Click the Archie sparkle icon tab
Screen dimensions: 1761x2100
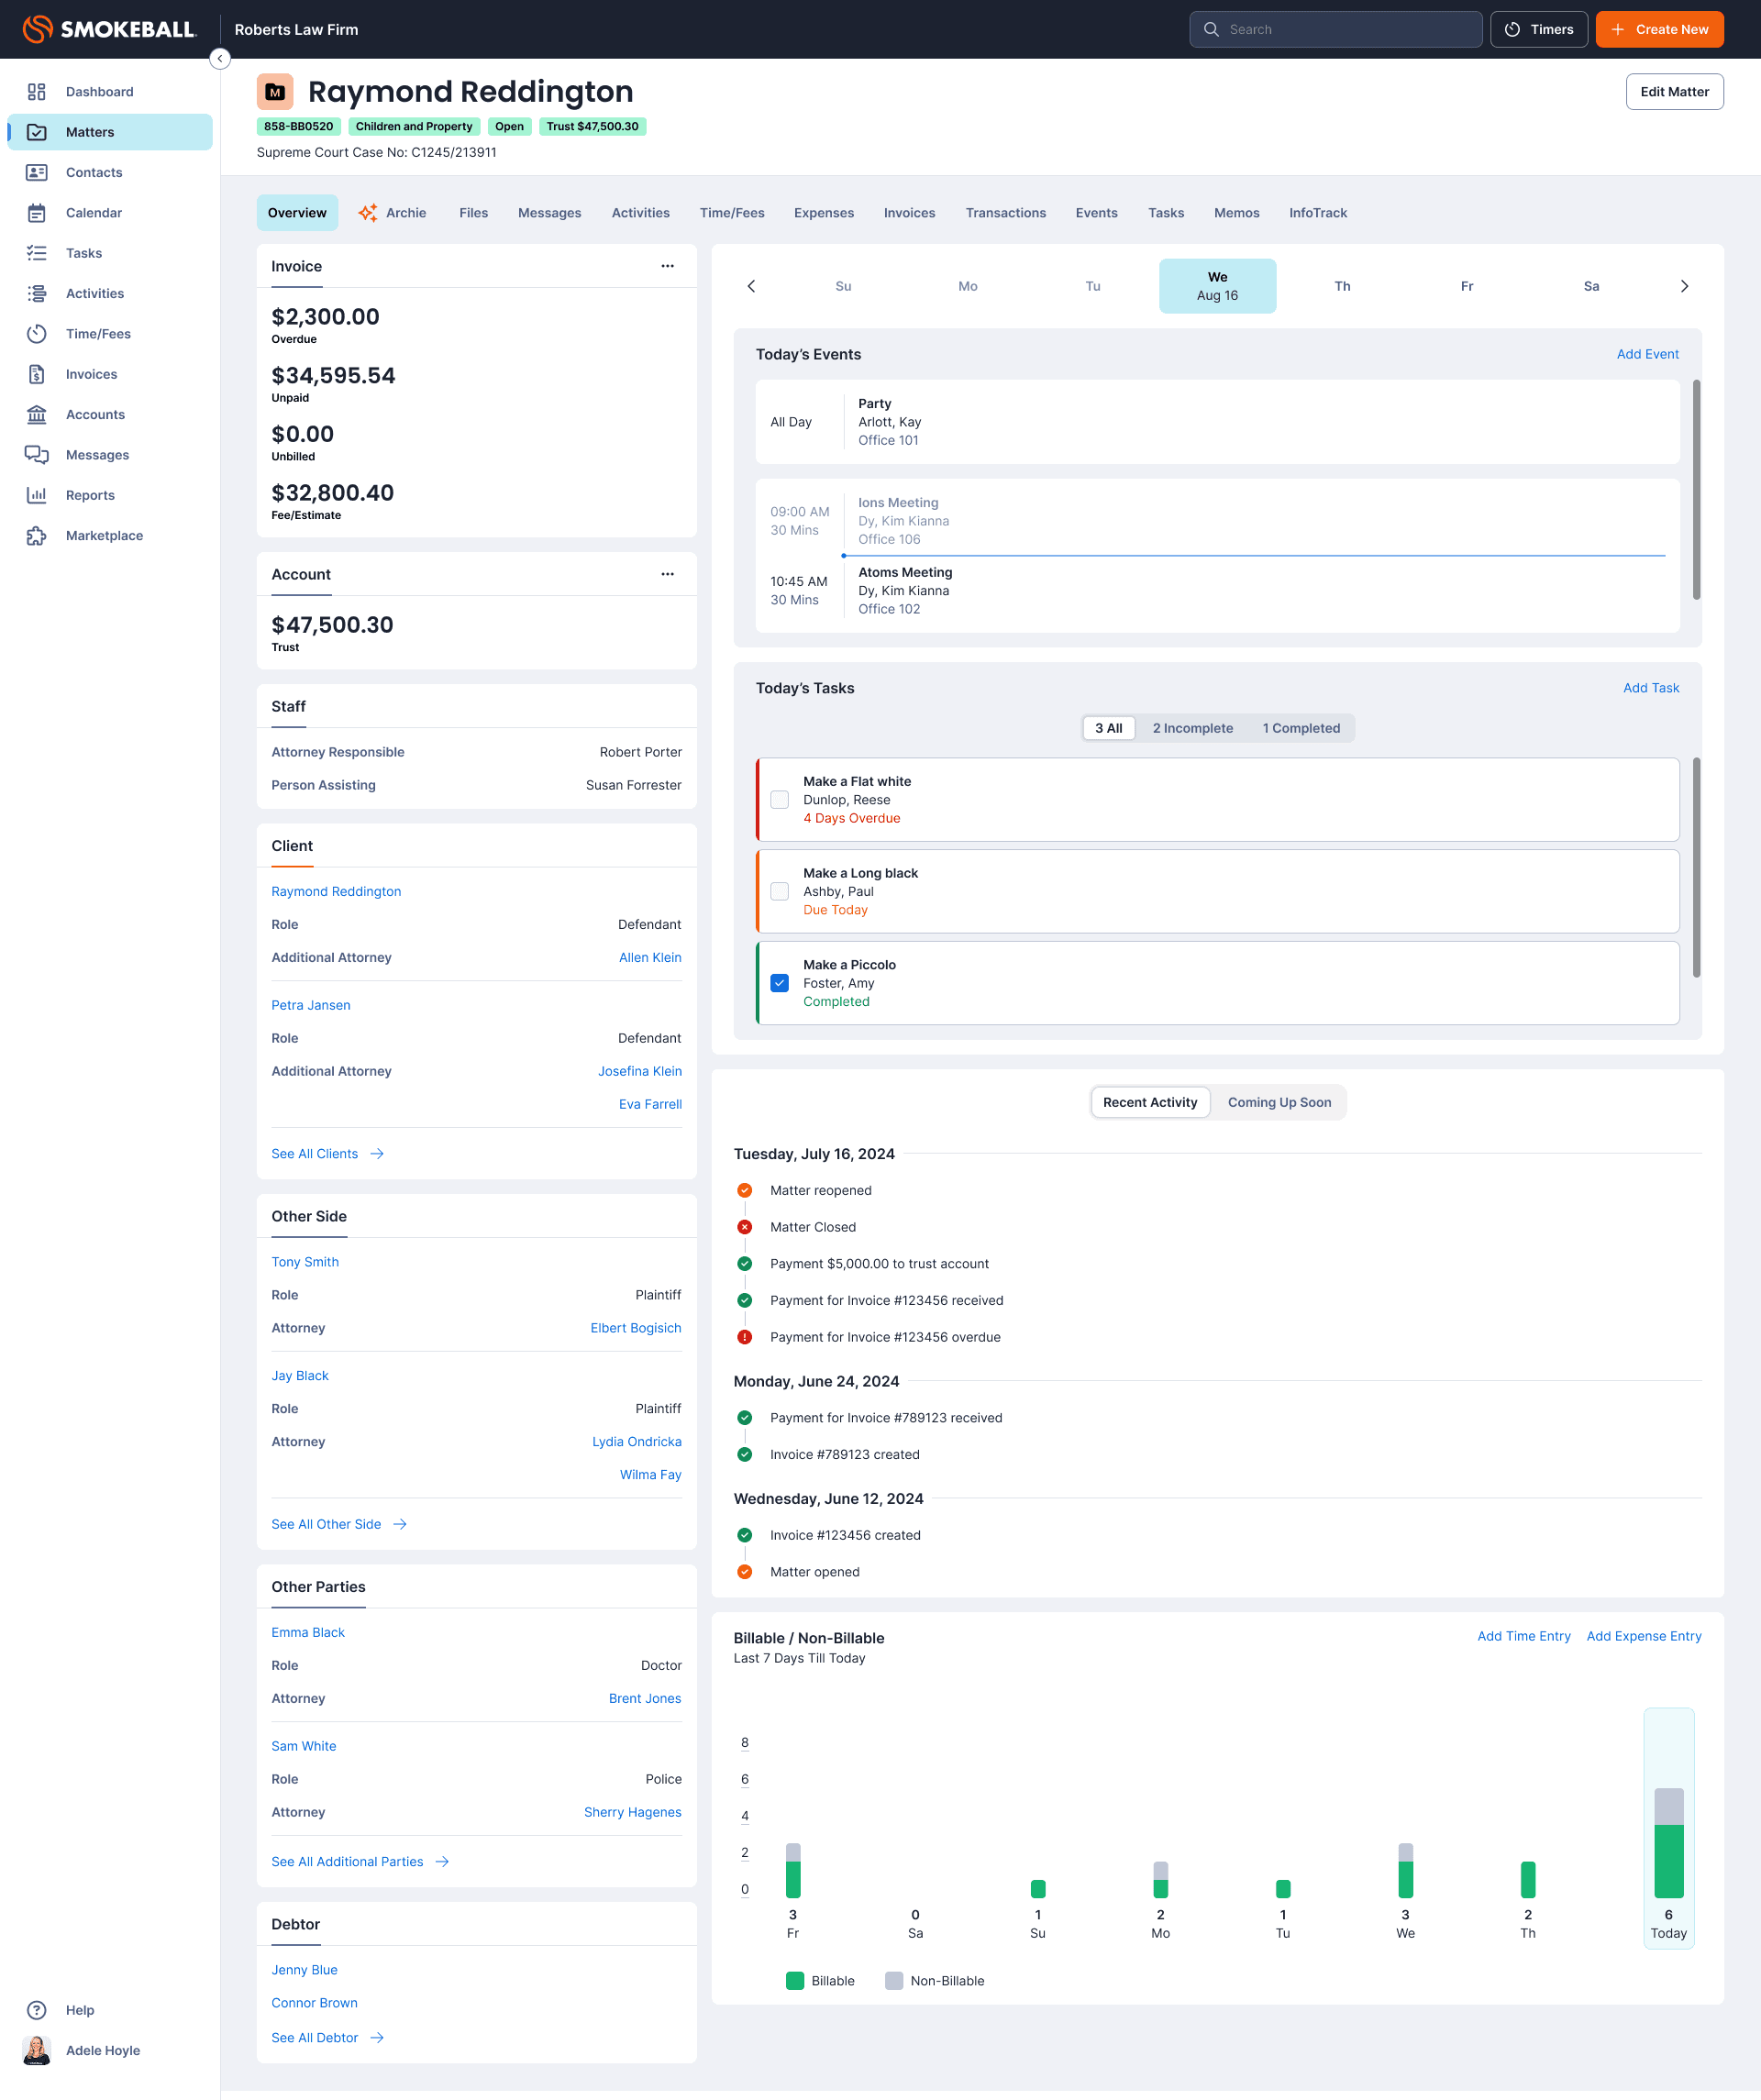coord(368,213)
